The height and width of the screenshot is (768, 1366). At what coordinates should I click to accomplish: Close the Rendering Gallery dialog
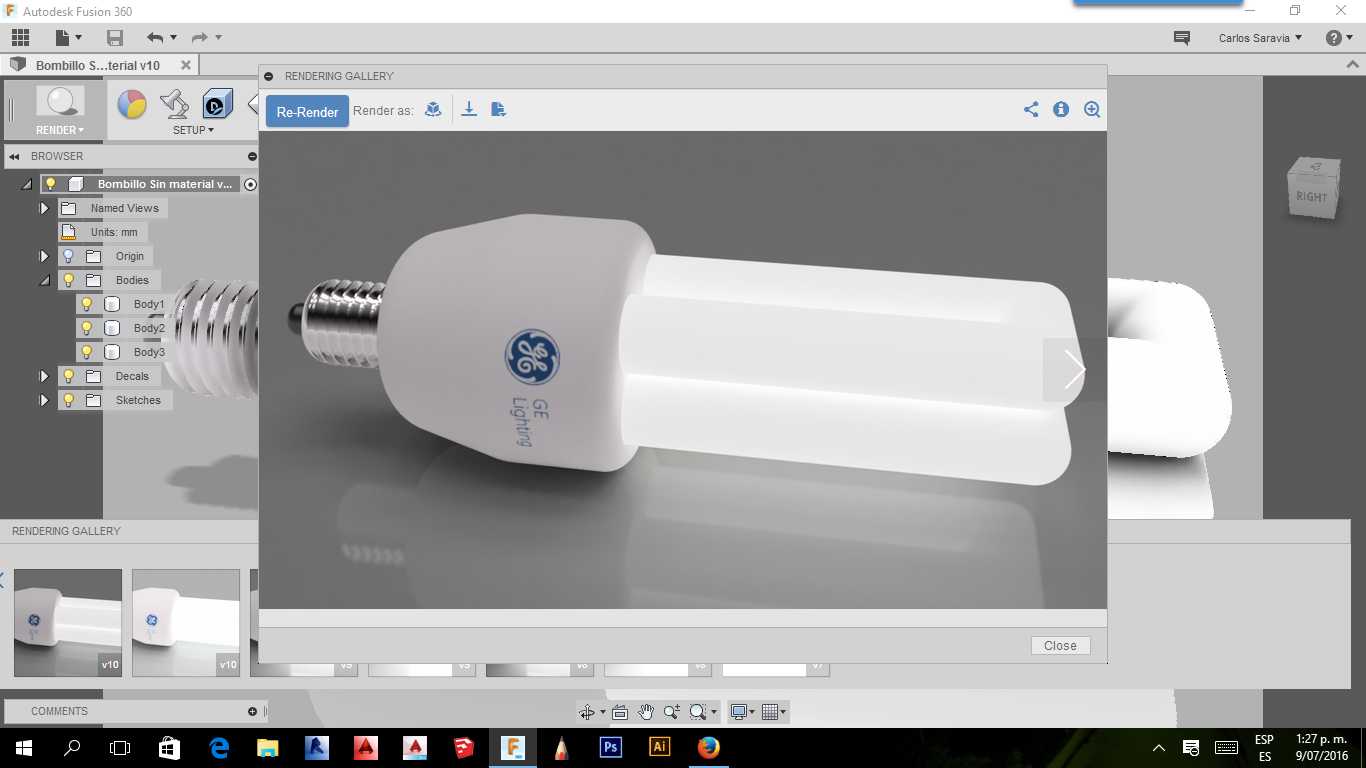point(1060,646)
